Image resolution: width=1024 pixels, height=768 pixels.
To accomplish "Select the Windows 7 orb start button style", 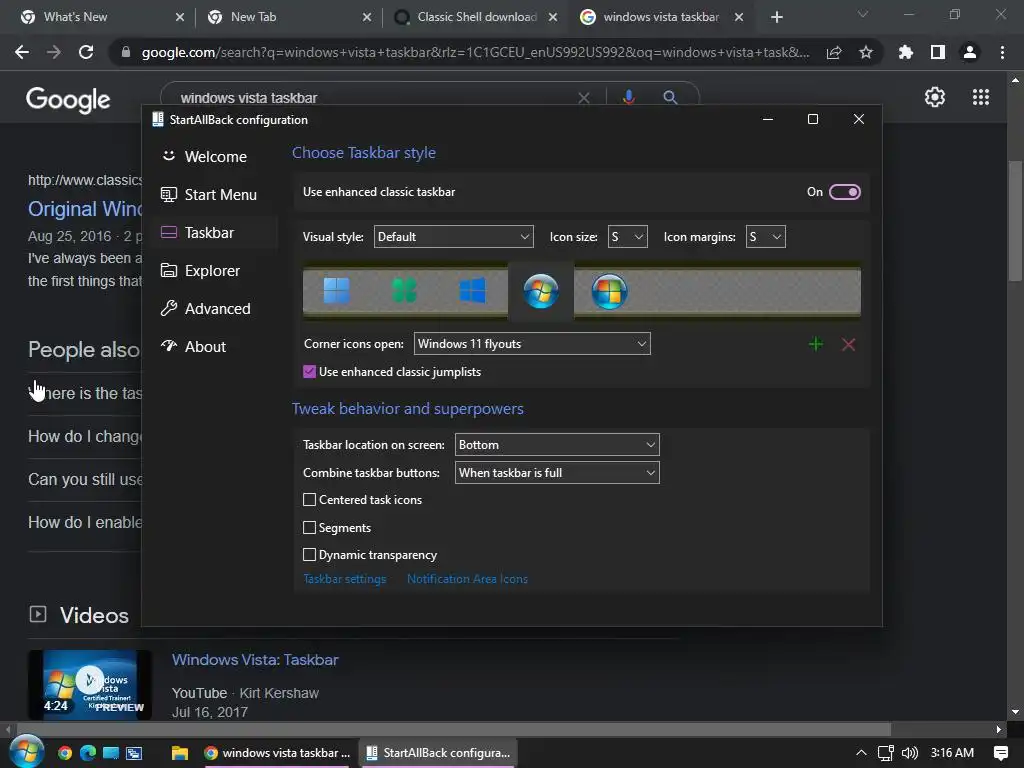I will click(541, 291).
